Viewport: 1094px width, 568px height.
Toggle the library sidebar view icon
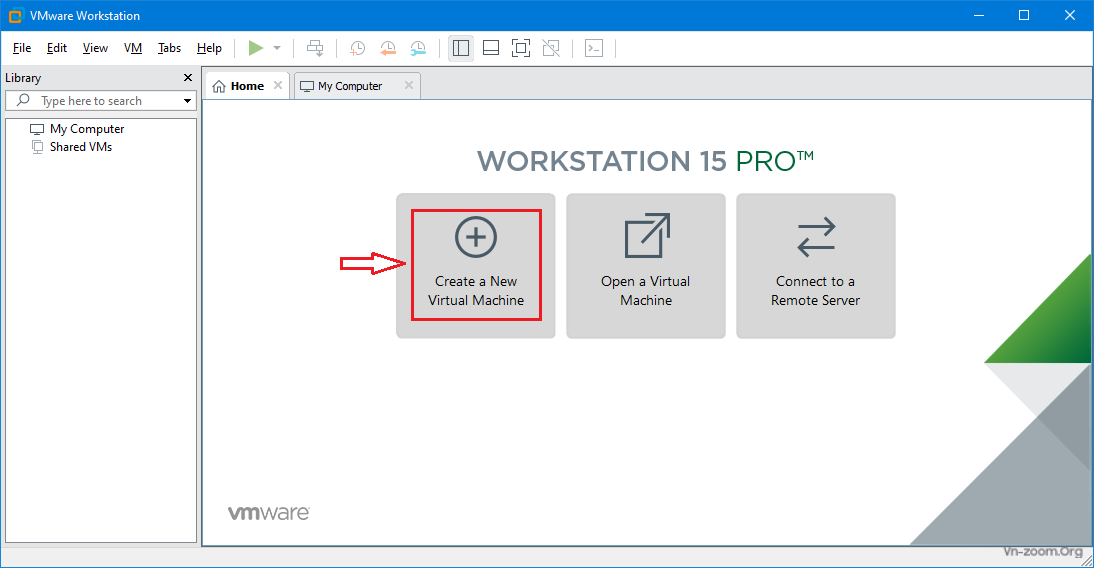[x=460, y=48]
